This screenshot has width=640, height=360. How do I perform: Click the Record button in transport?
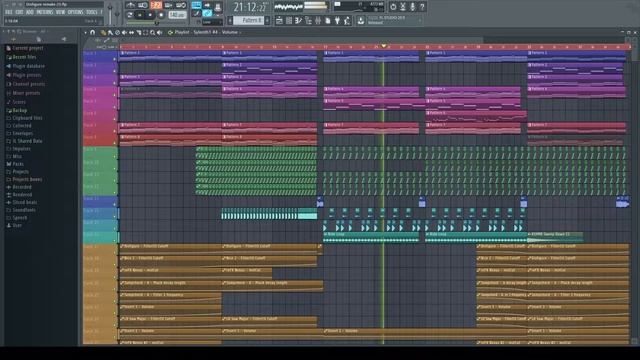click(x=161, y=15)
